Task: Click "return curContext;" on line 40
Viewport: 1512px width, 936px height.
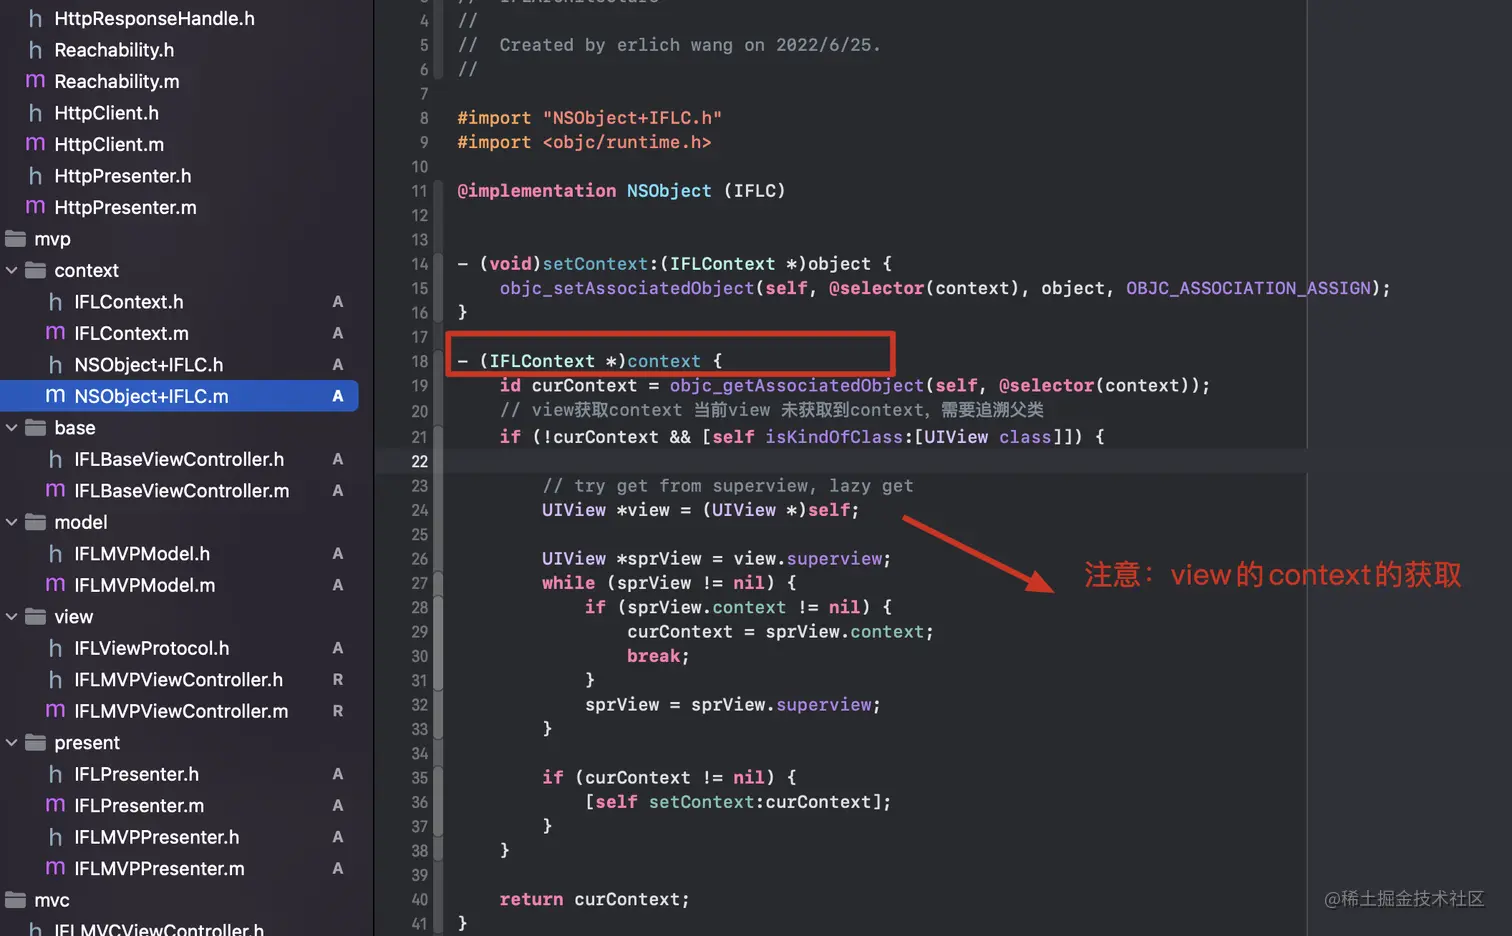Action: coord(595,899)
